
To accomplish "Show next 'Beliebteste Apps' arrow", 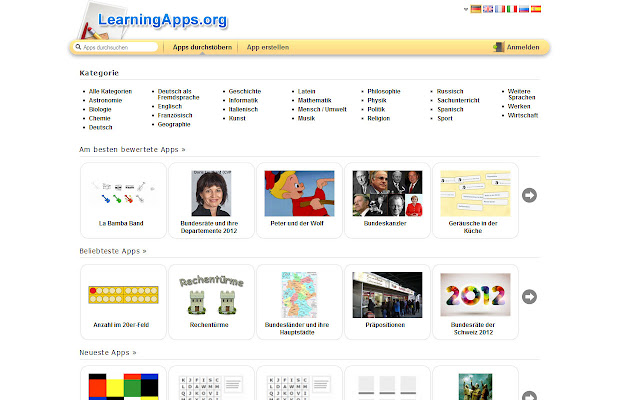I will coord(529,297).
